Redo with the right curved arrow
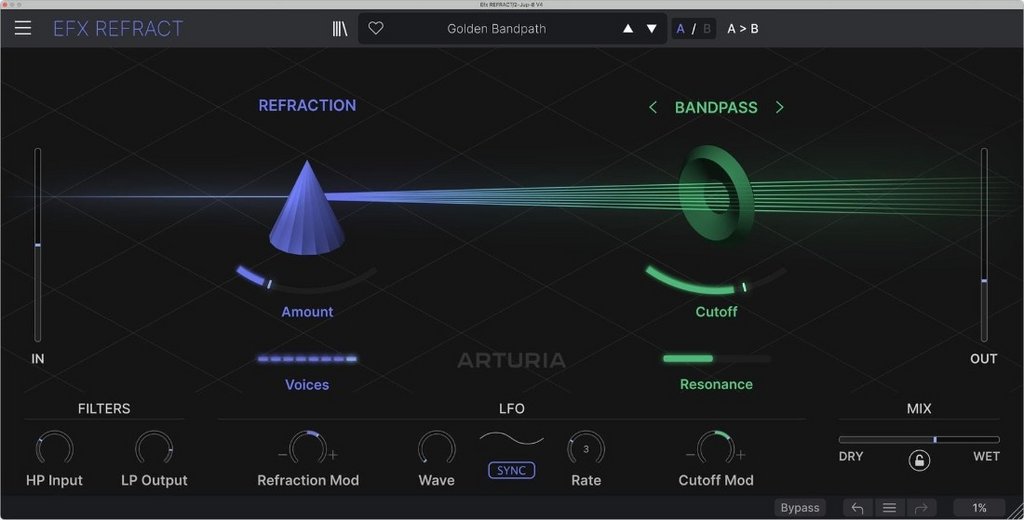 (921, 508)
